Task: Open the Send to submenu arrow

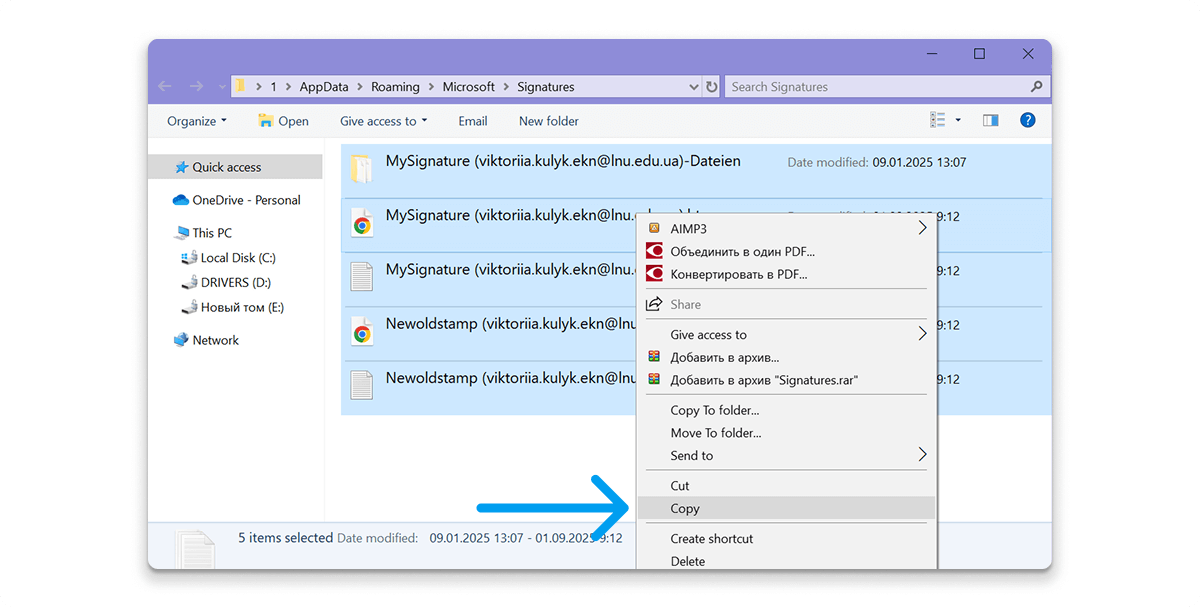Action: point(922,455)
